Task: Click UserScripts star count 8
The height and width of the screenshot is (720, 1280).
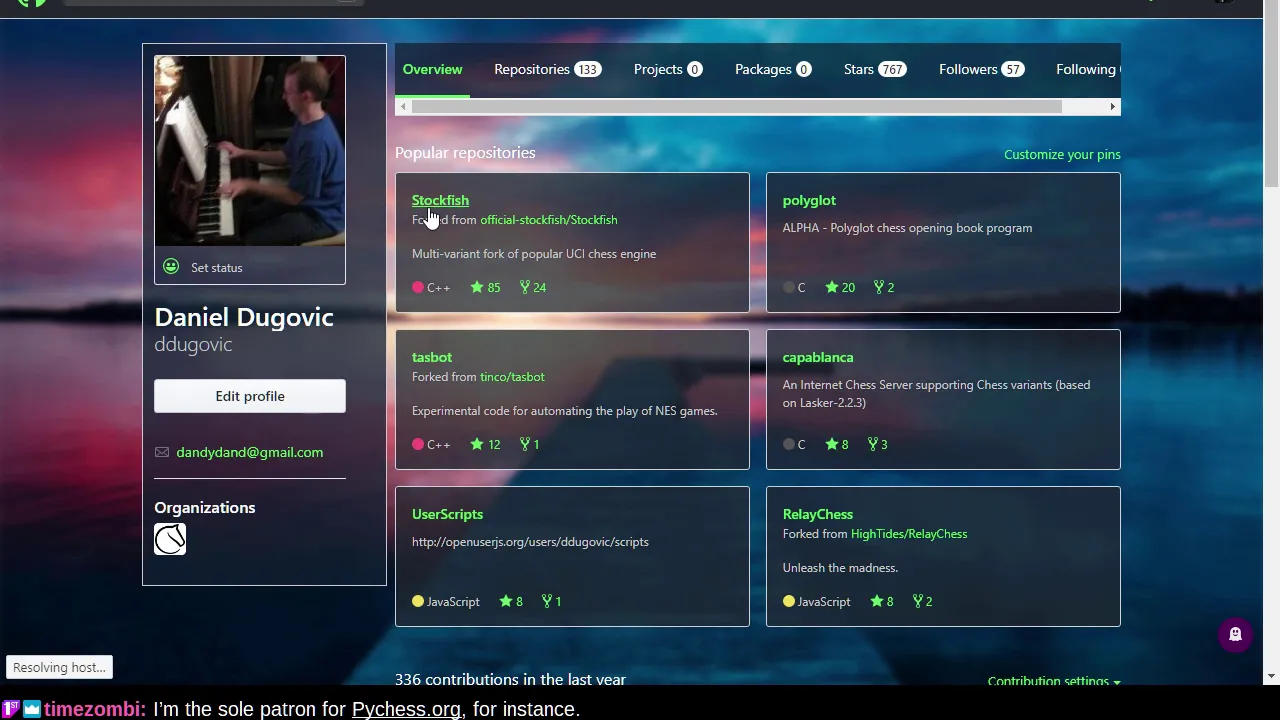Action: click(x=511, y=601)
